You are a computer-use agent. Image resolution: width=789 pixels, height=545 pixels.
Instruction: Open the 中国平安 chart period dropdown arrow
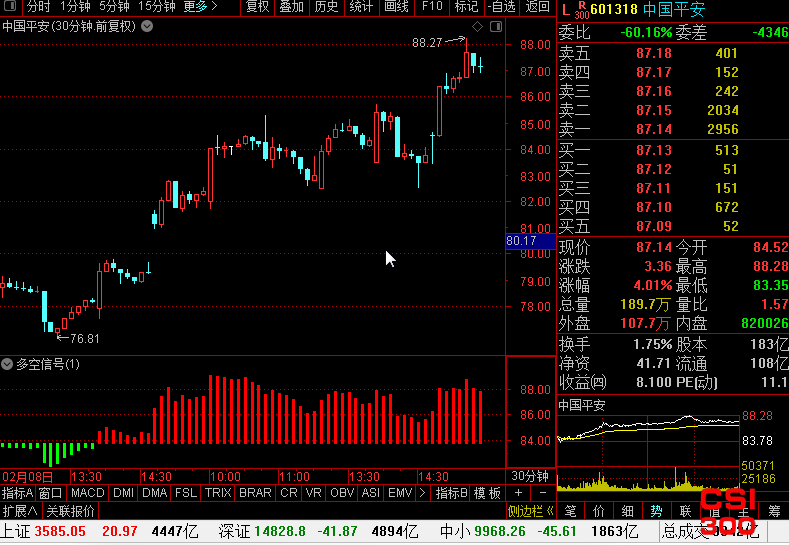point(147,26)
